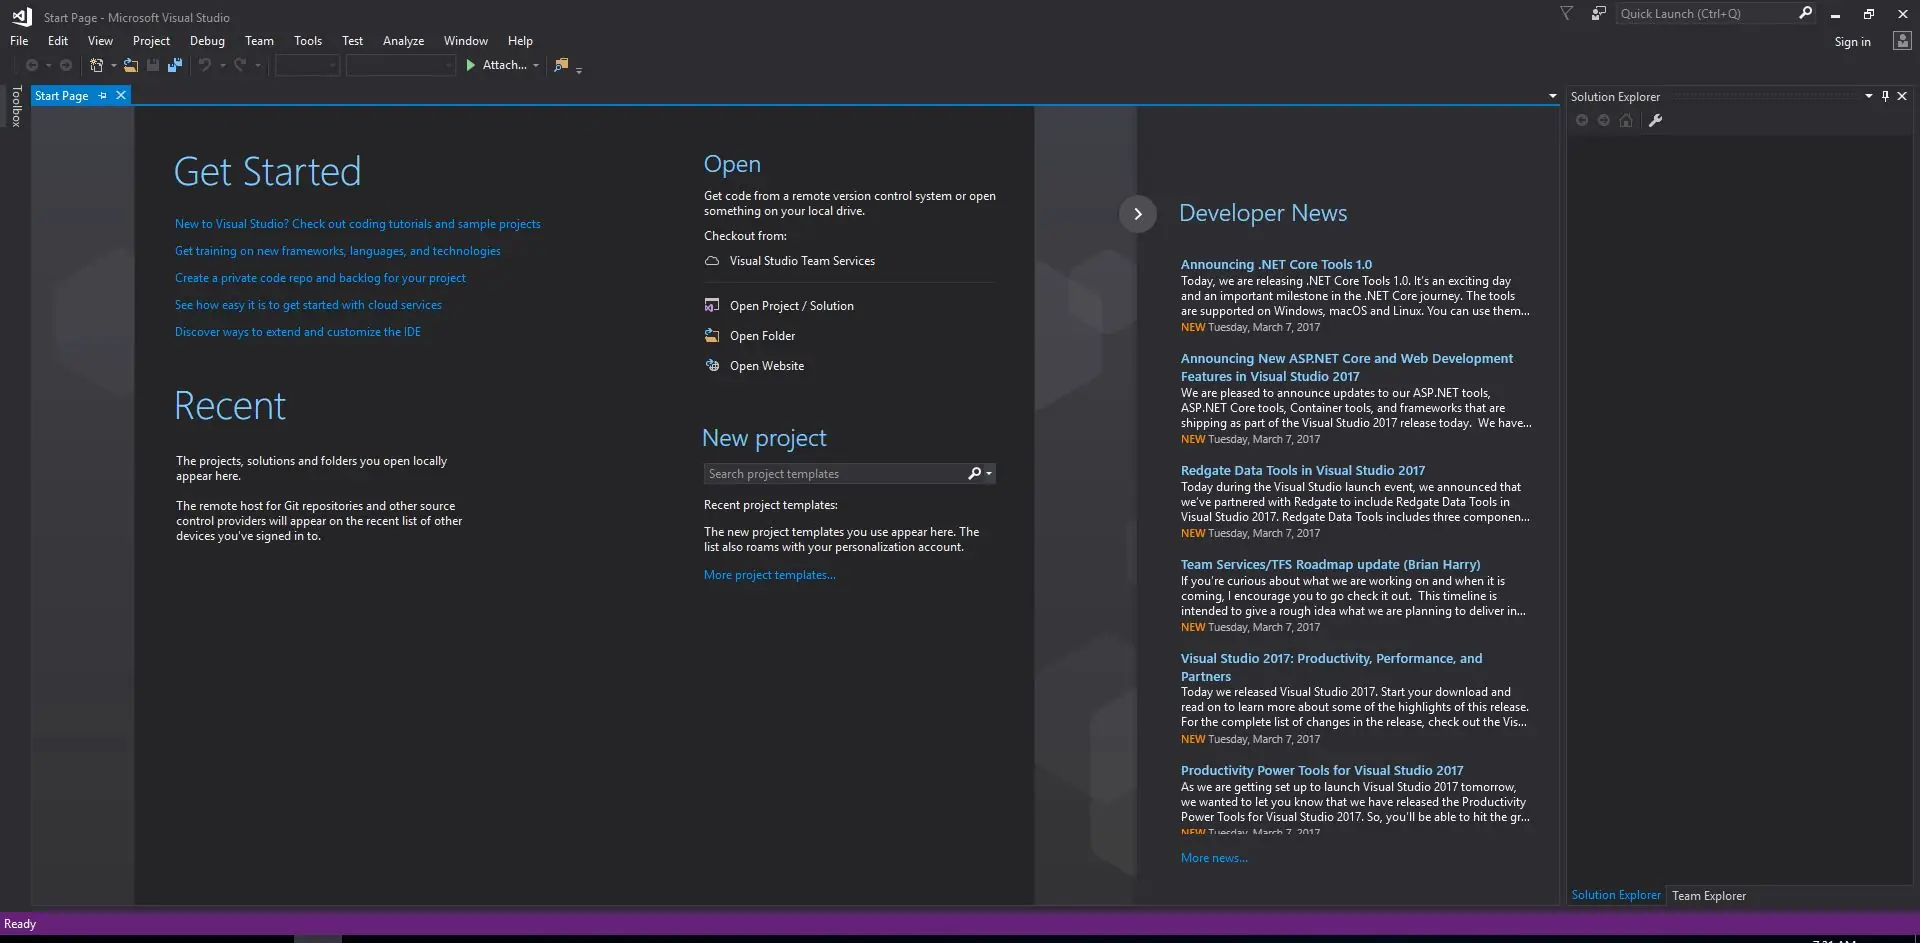The height and width of the screenshot is (943, 1920).
Task: Click the Navigate Forward toolbar icon
Action: click(x=66, y=65)
